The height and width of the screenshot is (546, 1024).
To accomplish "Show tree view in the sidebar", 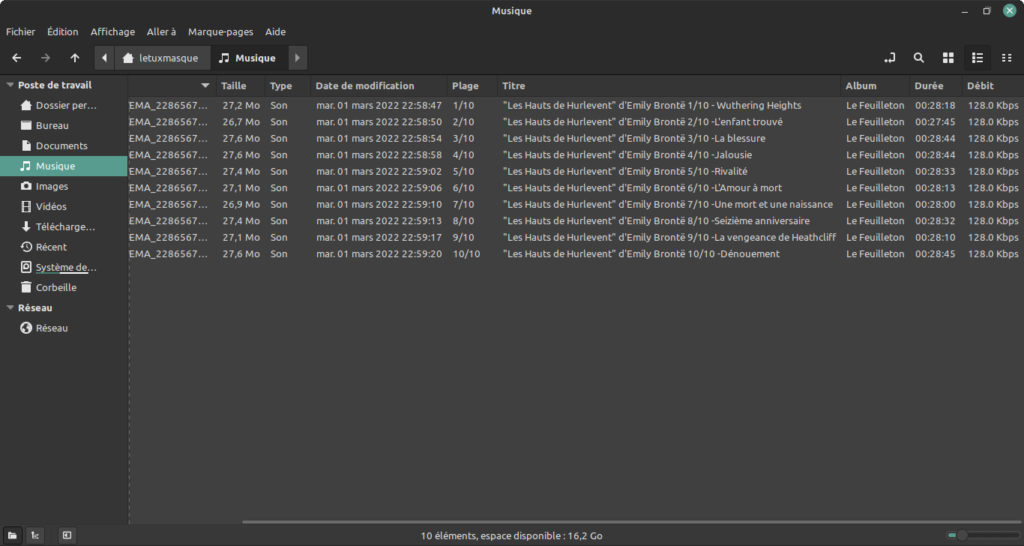I will point(35,536).
